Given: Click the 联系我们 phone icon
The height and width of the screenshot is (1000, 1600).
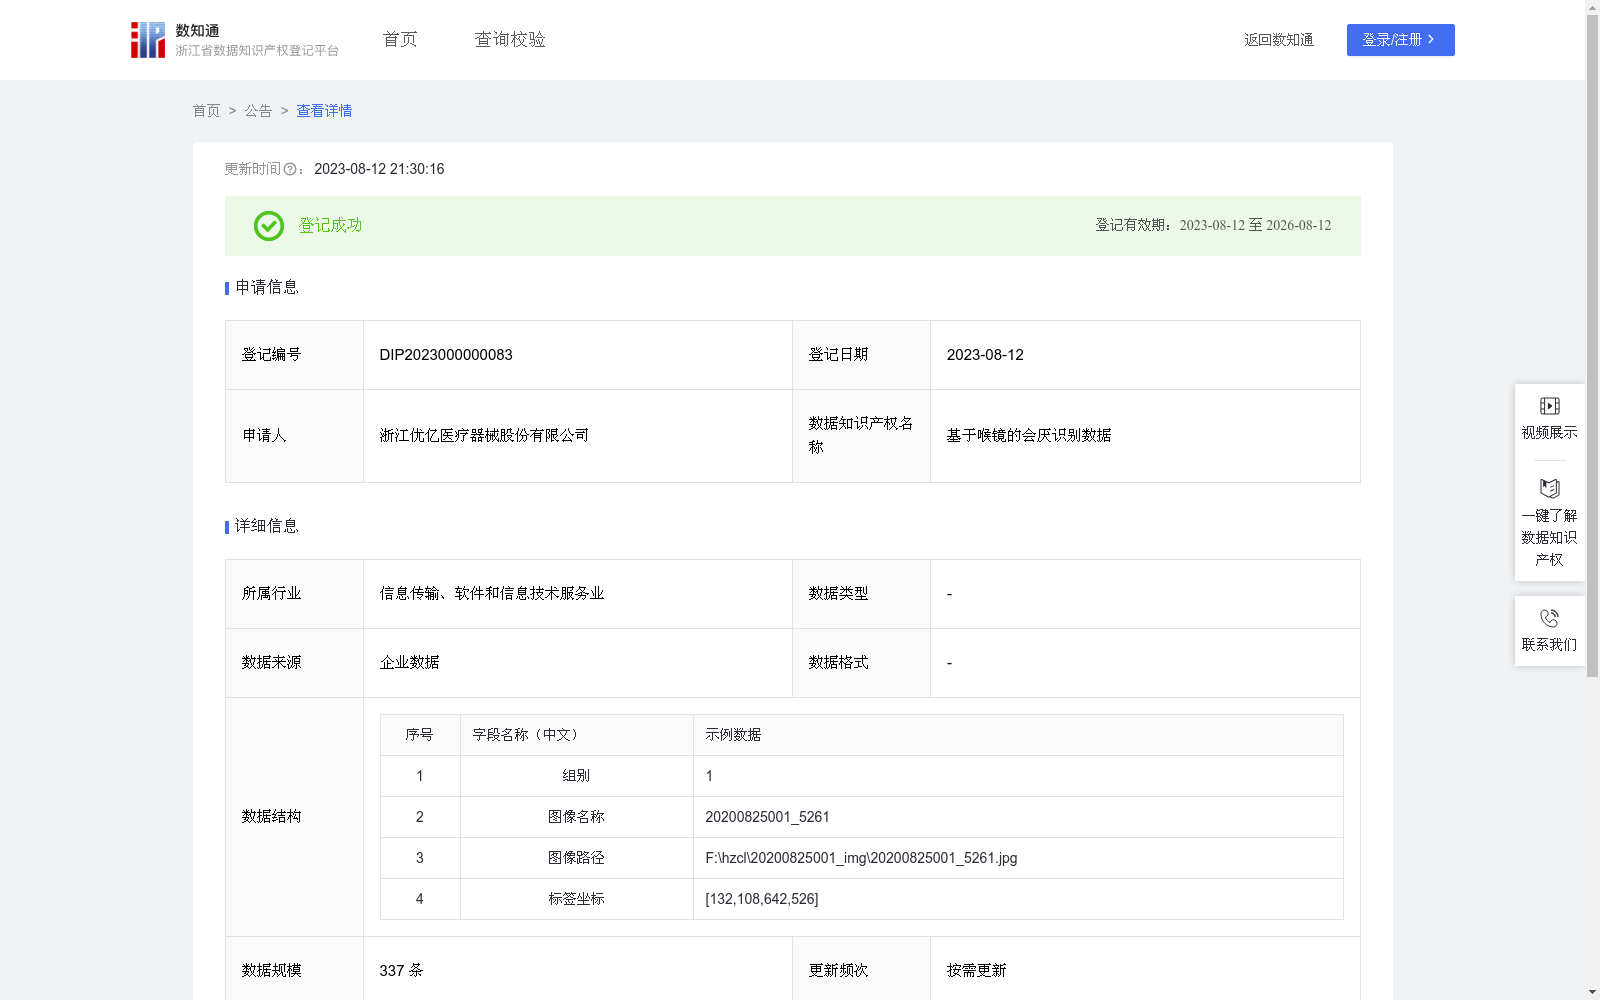Looking at the screenshot, I should pos(1549,618).
